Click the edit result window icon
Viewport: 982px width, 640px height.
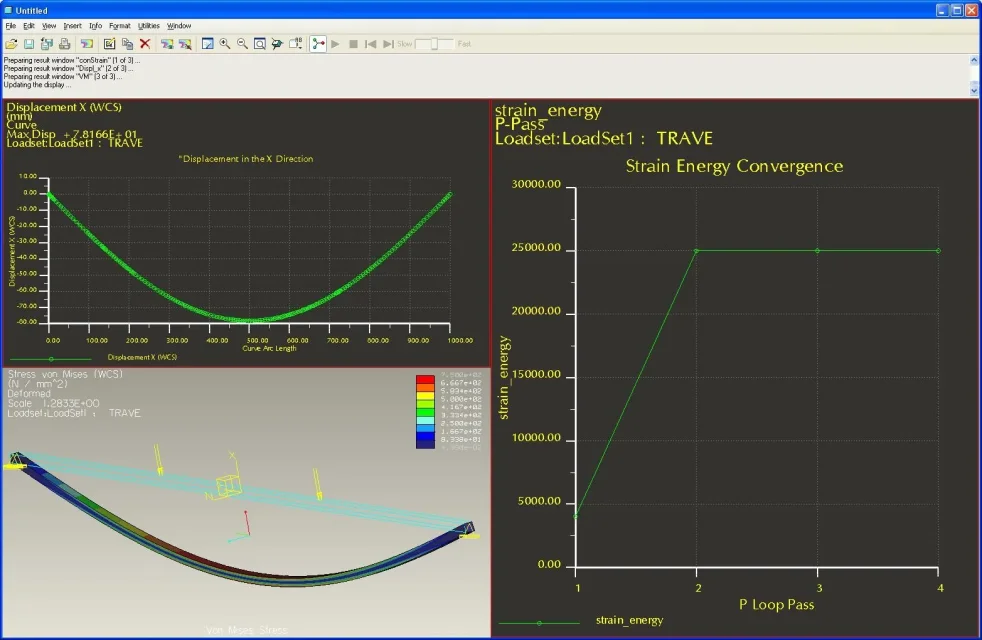tap(110, 44)
